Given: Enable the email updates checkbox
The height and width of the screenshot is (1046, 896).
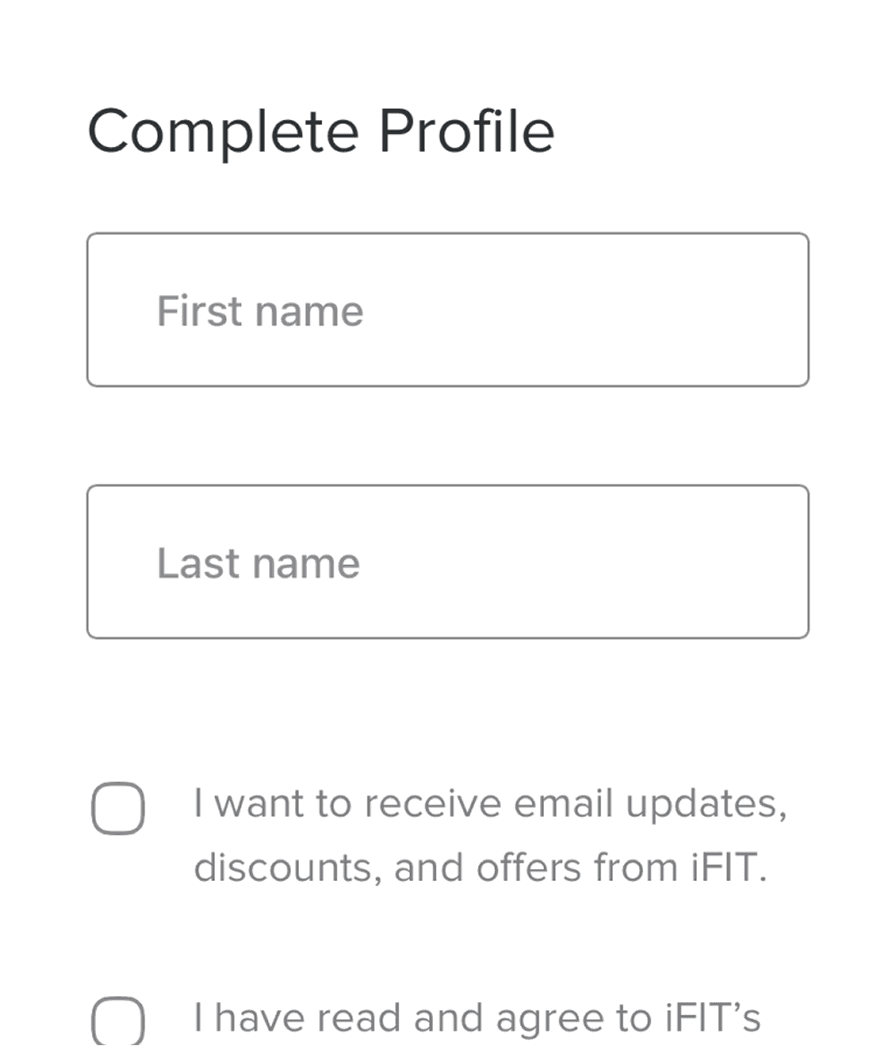Looking at the screenshot, I should click(x=118, y=809).
